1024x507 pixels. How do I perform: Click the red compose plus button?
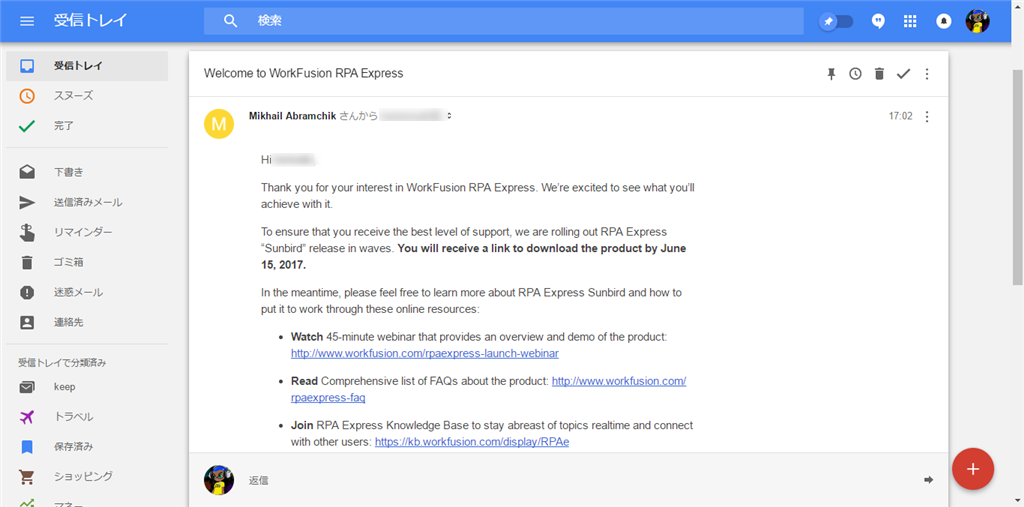(973, 469)
